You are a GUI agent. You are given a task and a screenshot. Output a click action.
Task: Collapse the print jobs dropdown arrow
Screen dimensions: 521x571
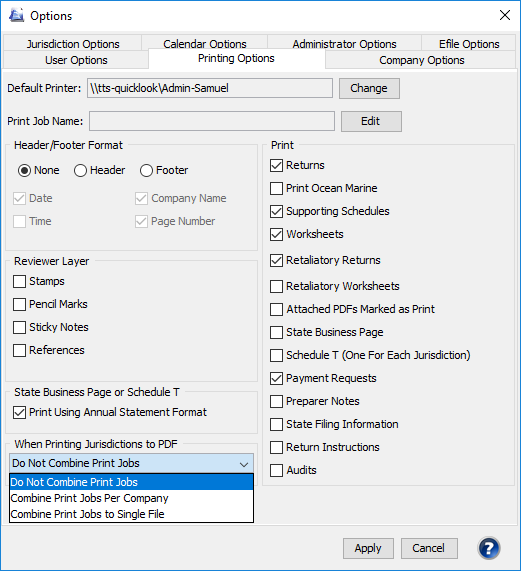pos(244,464)
